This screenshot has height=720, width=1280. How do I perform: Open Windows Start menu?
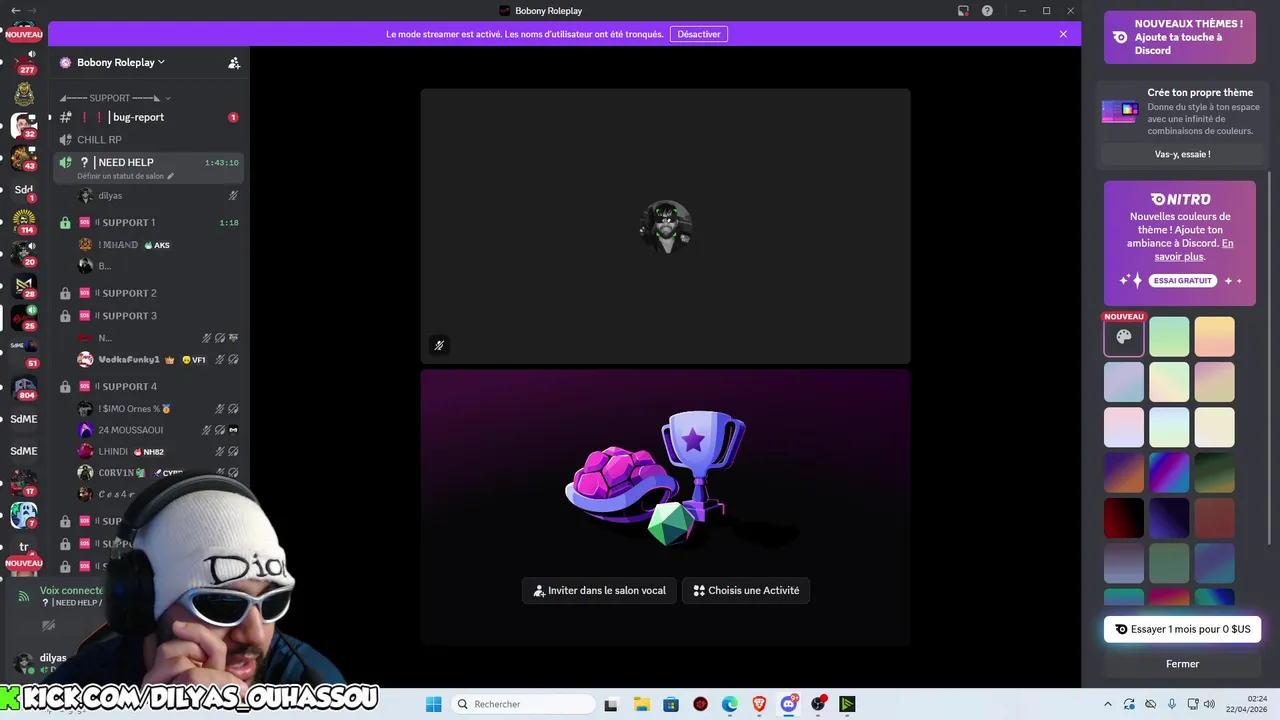click(434, 704)
